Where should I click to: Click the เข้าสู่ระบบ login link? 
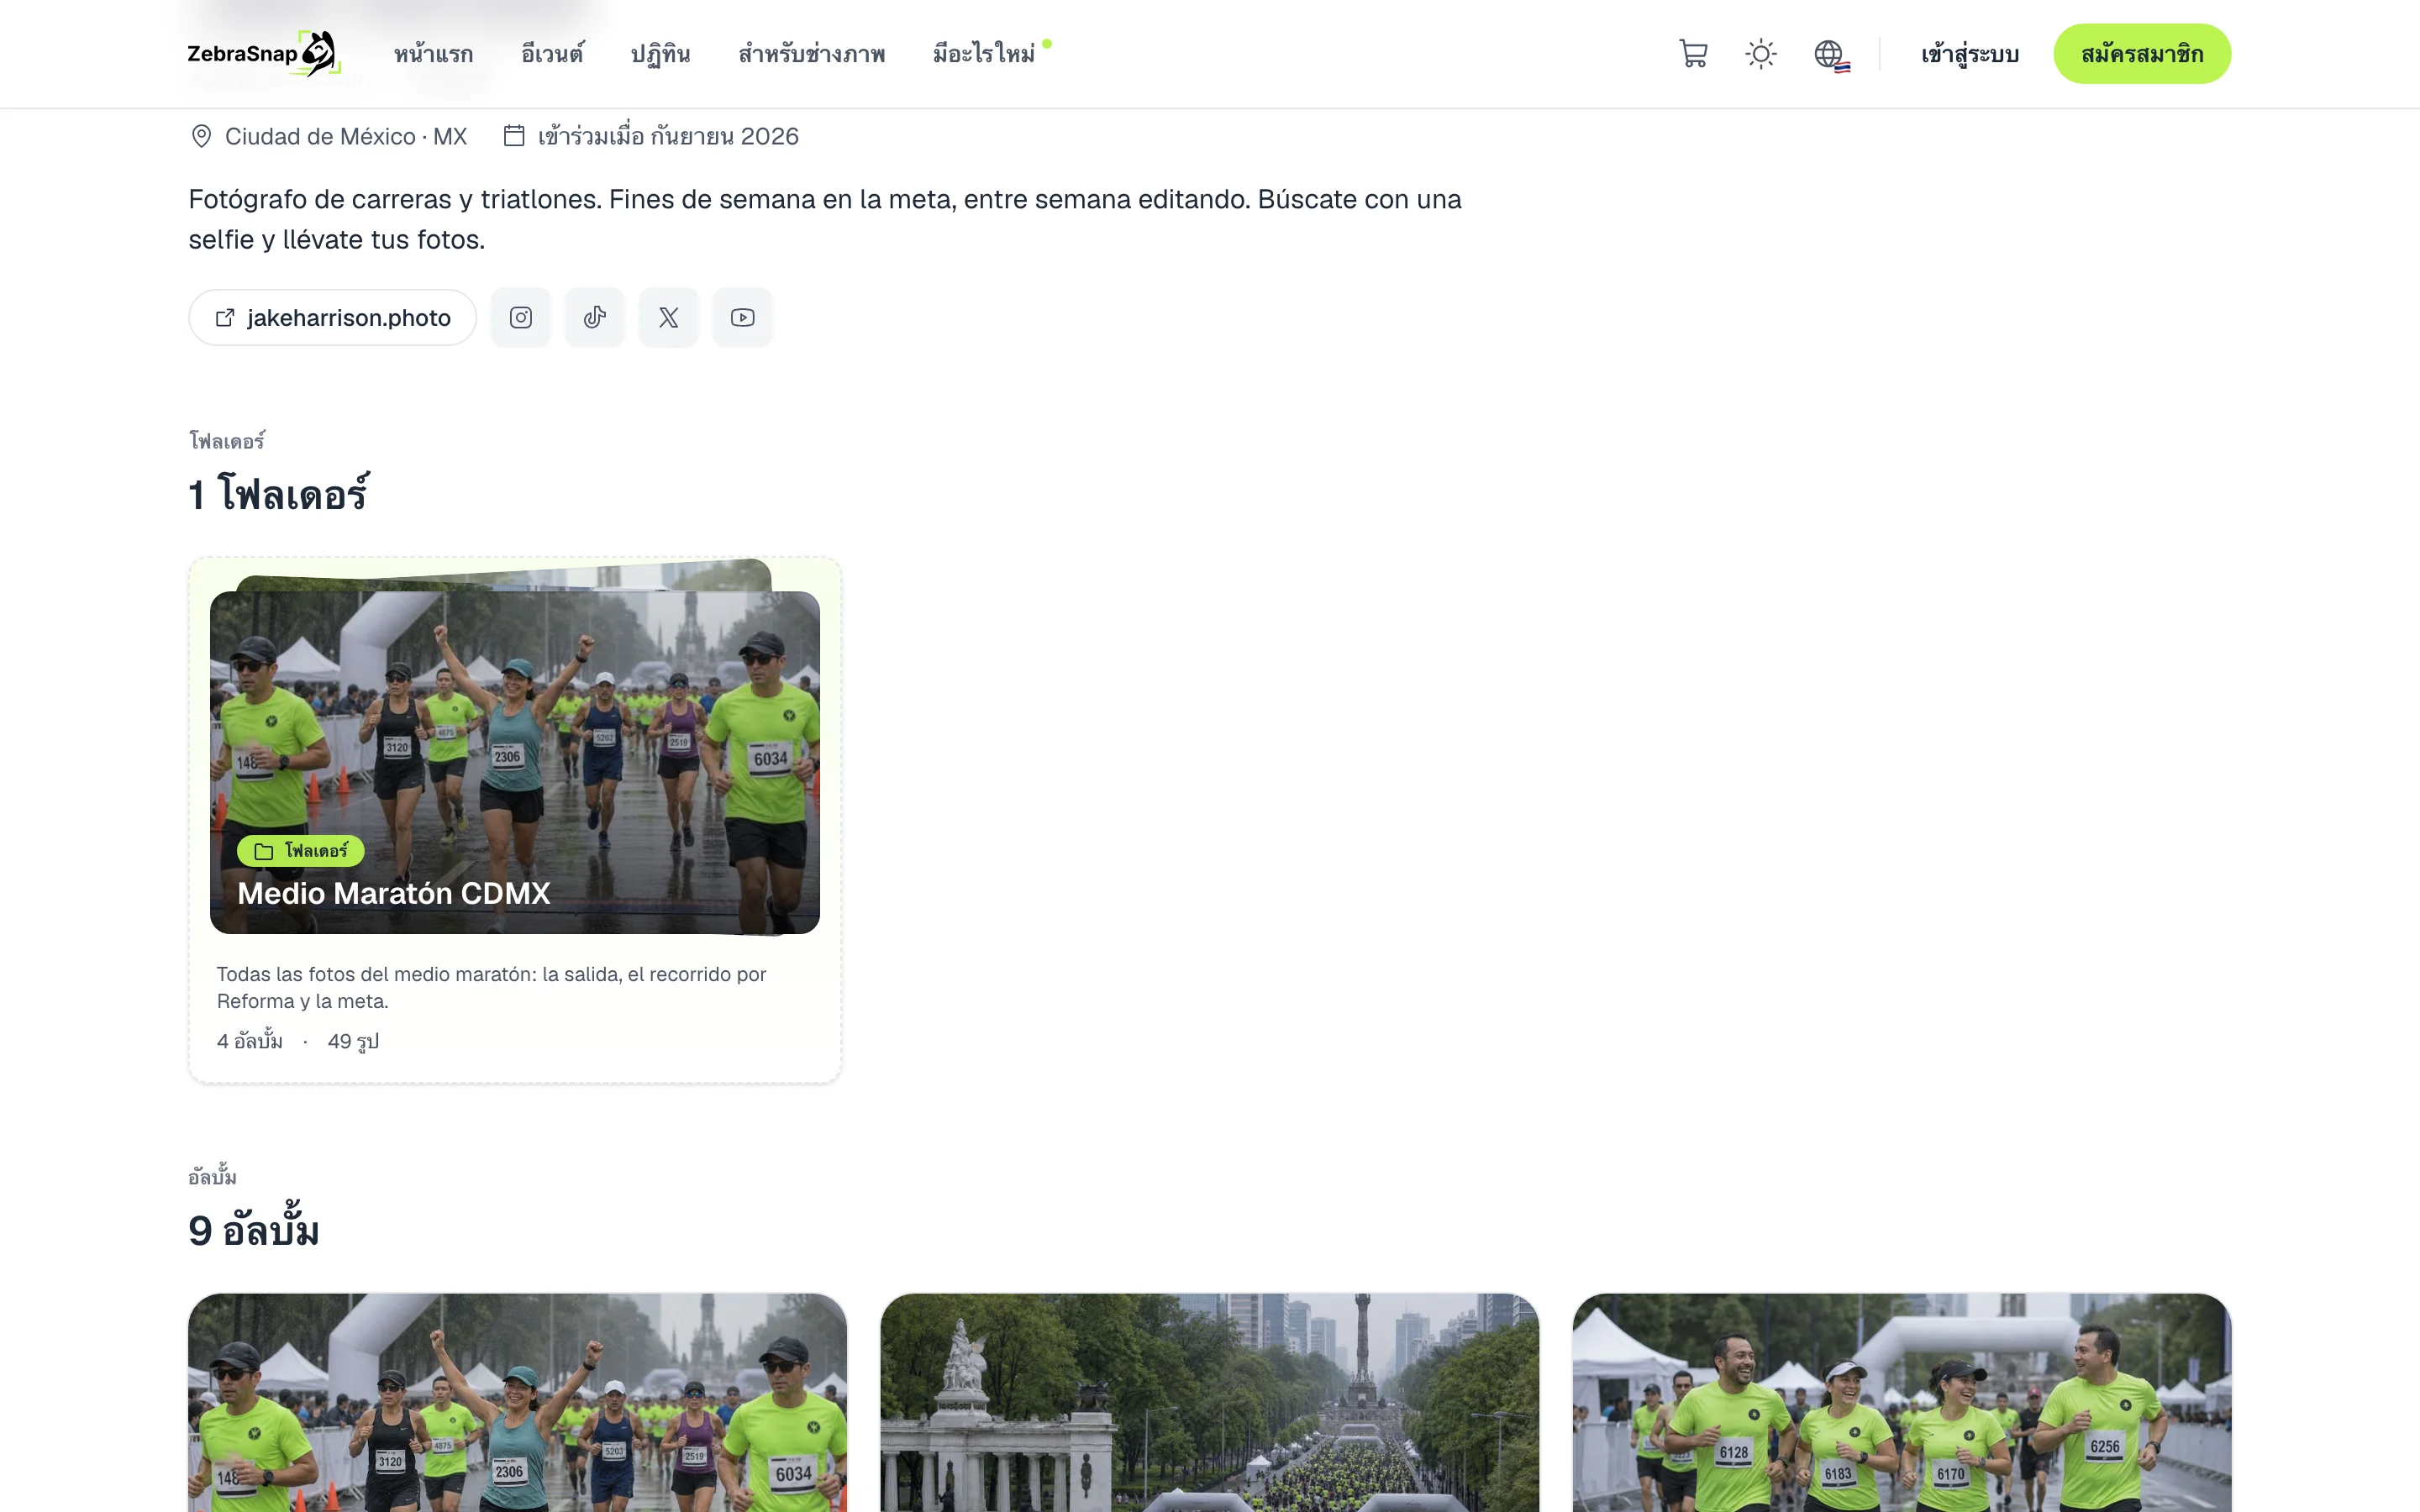coord(1970,54)
